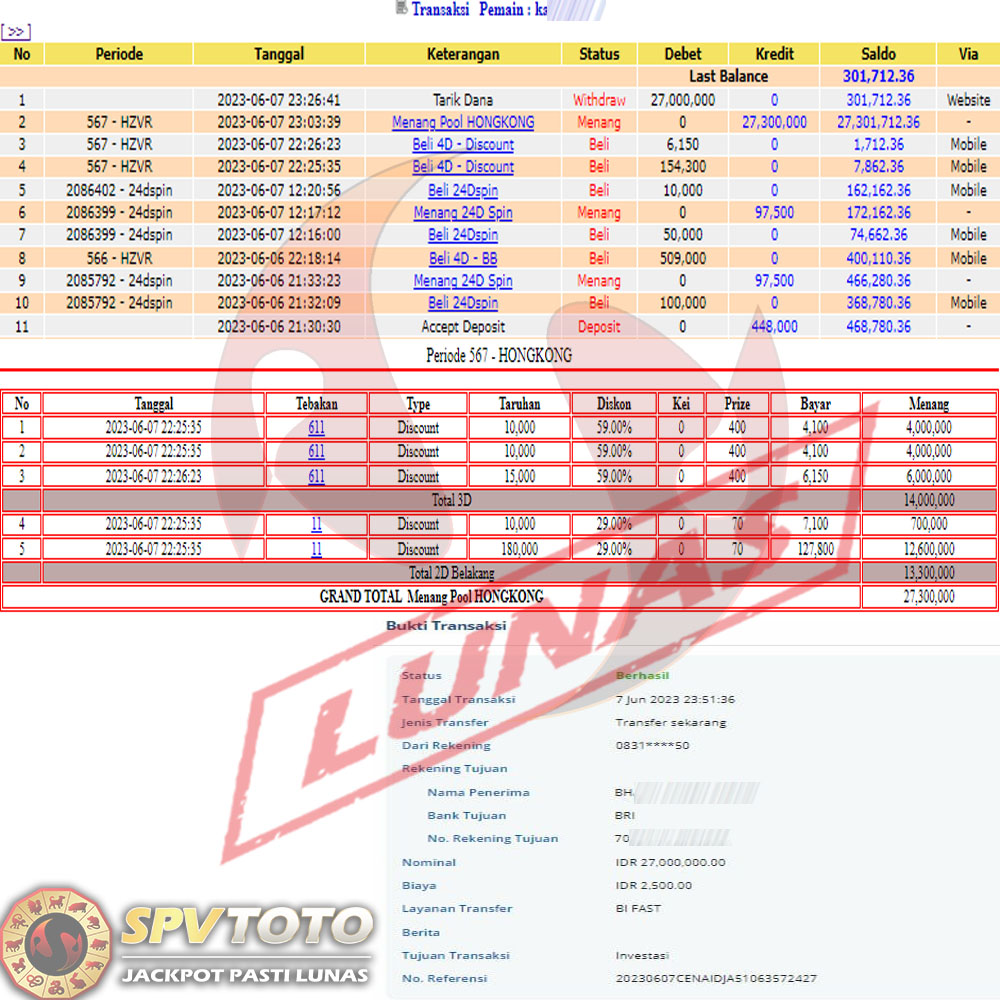Click Tebakan 11 link with 180,000 Taruhan

pyautogui.click(x=316, y=549)
